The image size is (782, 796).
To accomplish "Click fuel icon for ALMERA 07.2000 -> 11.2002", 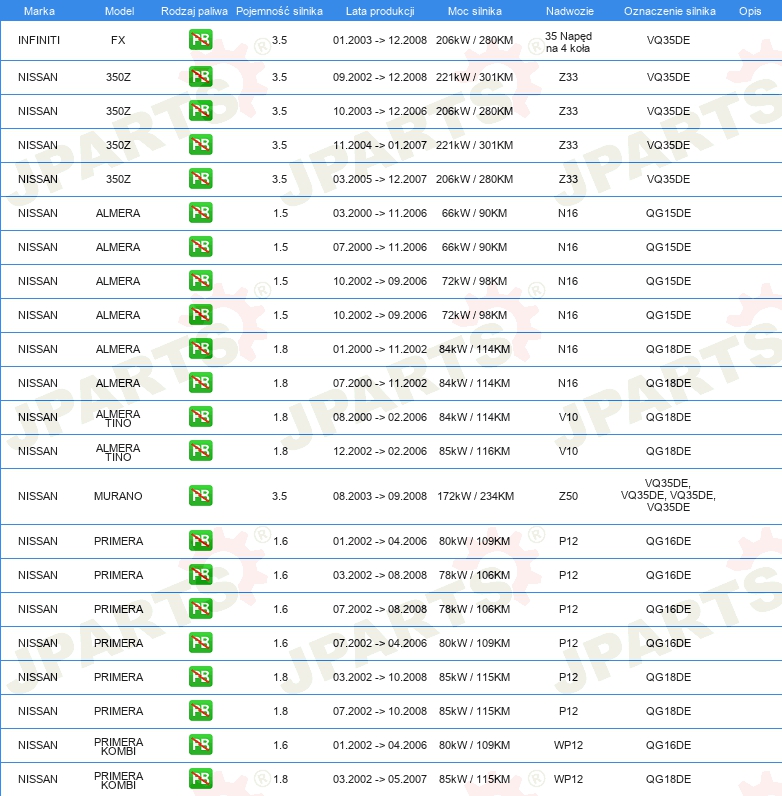I will [201, 383].
